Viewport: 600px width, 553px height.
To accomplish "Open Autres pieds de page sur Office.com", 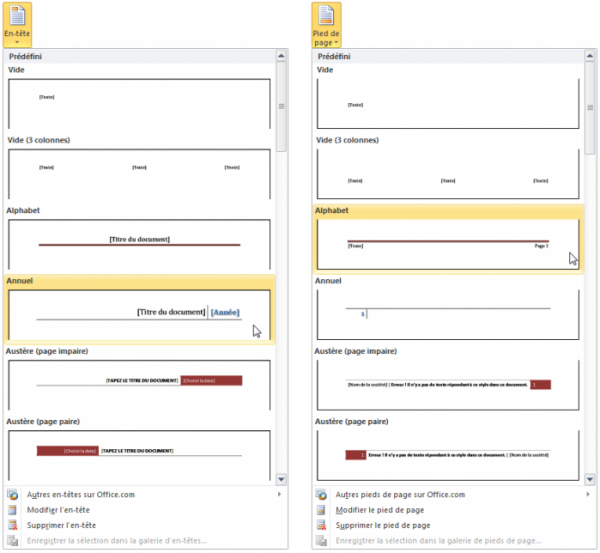I will coord(454,494).
